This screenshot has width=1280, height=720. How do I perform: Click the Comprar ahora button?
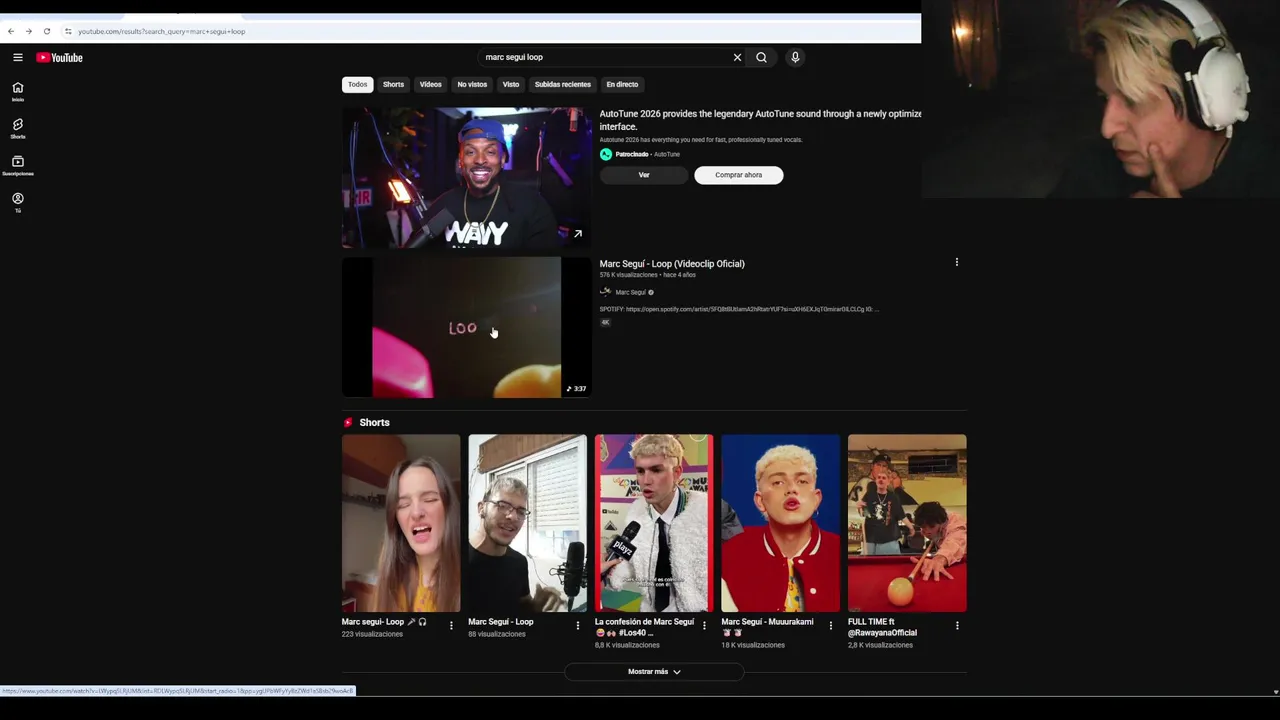pyautogui.click(x=738, y=175)
